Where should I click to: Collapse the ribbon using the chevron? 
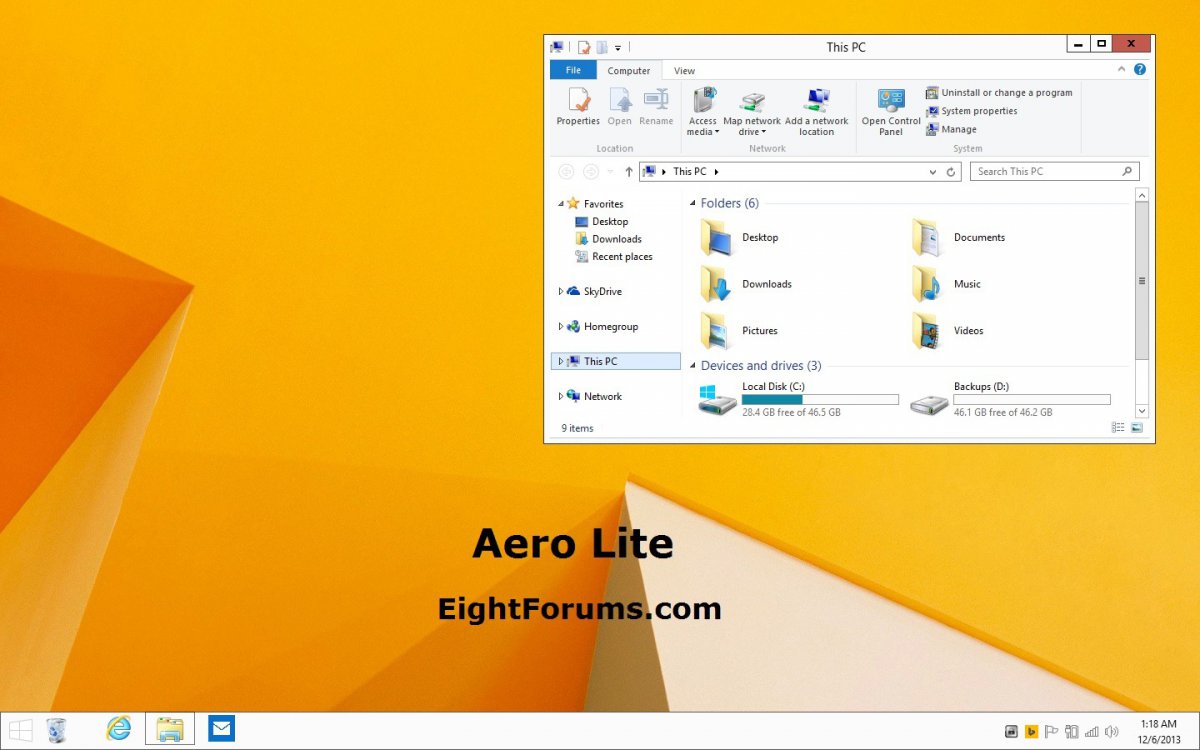pos(1122,69)
